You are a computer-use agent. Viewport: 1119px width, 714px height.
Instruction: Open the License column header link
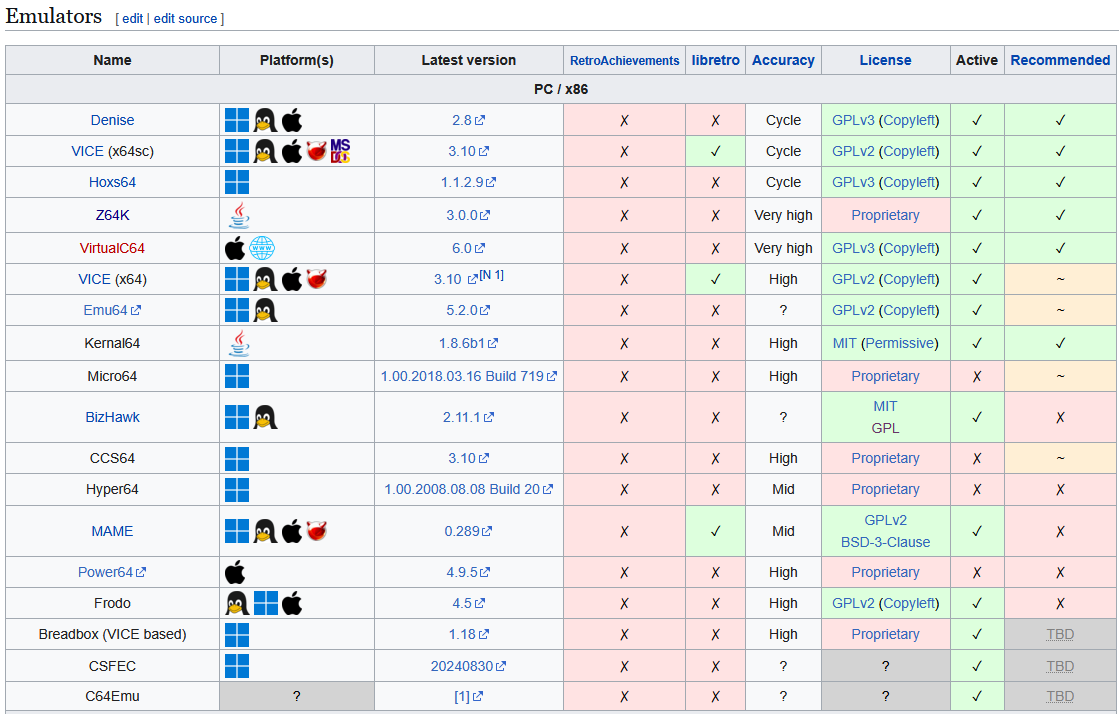tap(885, 60)
